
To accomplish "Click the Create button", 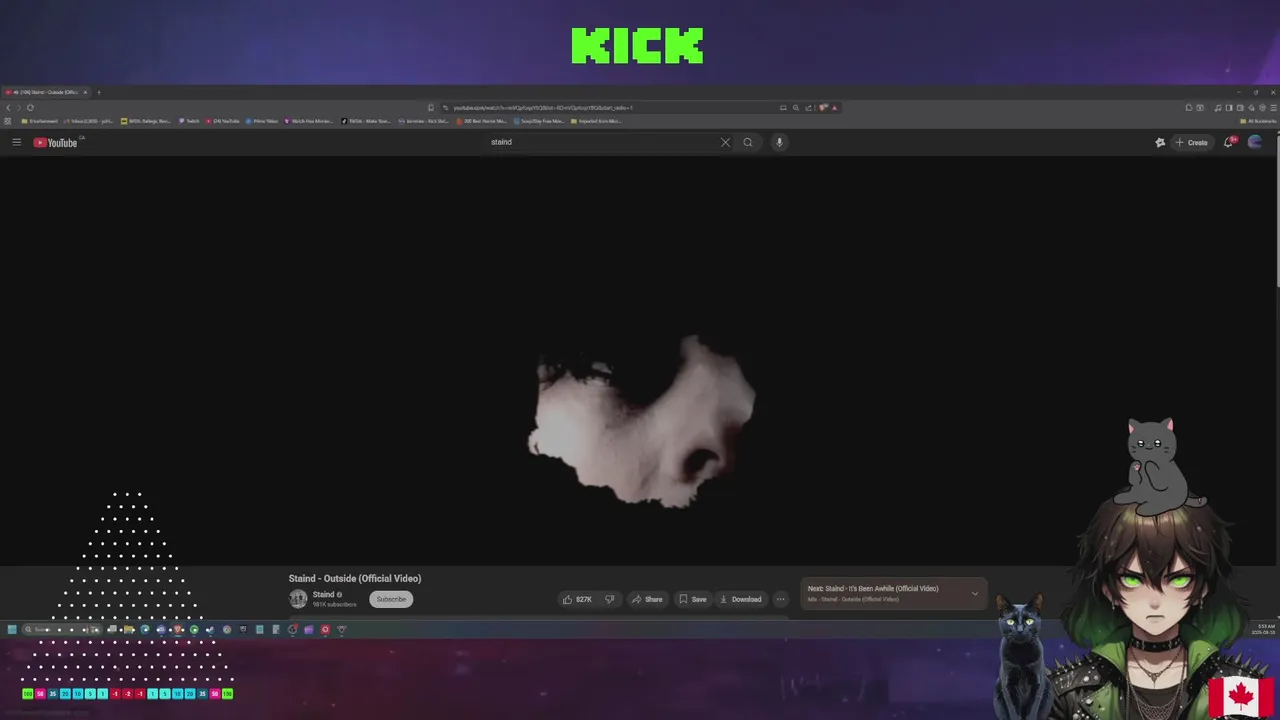I will pyautogui.click(x=1192, y=142).
